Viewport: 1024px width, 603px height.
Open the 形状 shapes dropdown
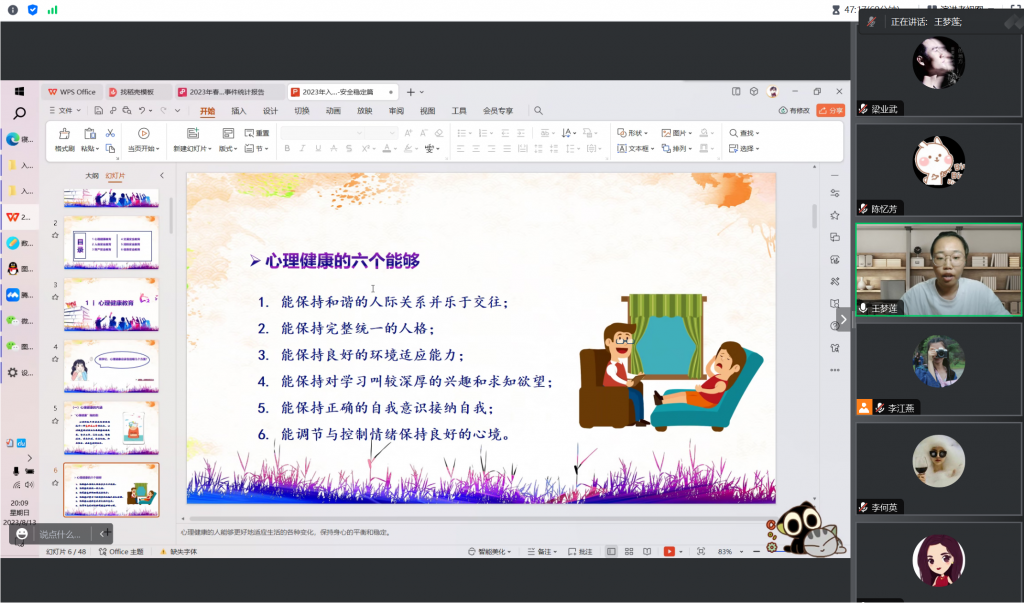(x=632, y=133)
